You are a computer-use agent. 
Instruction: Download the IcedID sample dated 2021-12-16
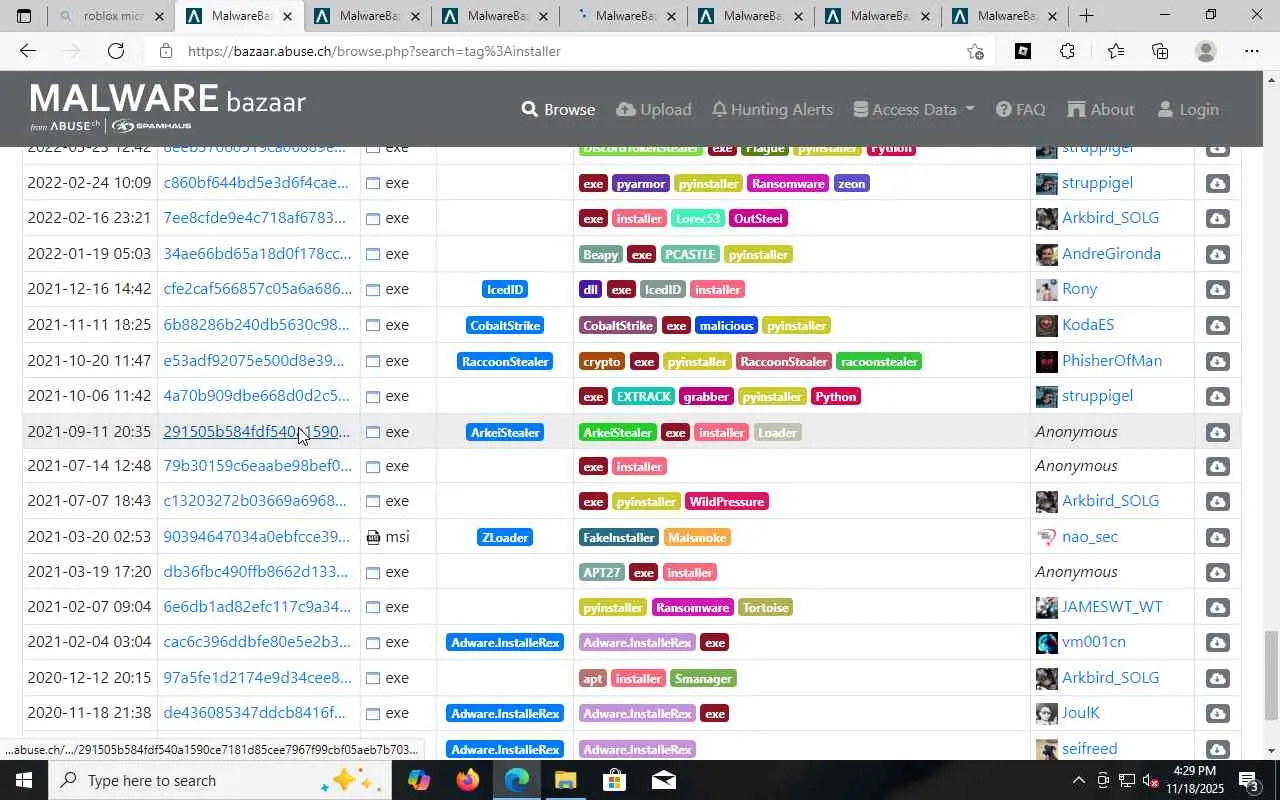tap(1217, 290)
